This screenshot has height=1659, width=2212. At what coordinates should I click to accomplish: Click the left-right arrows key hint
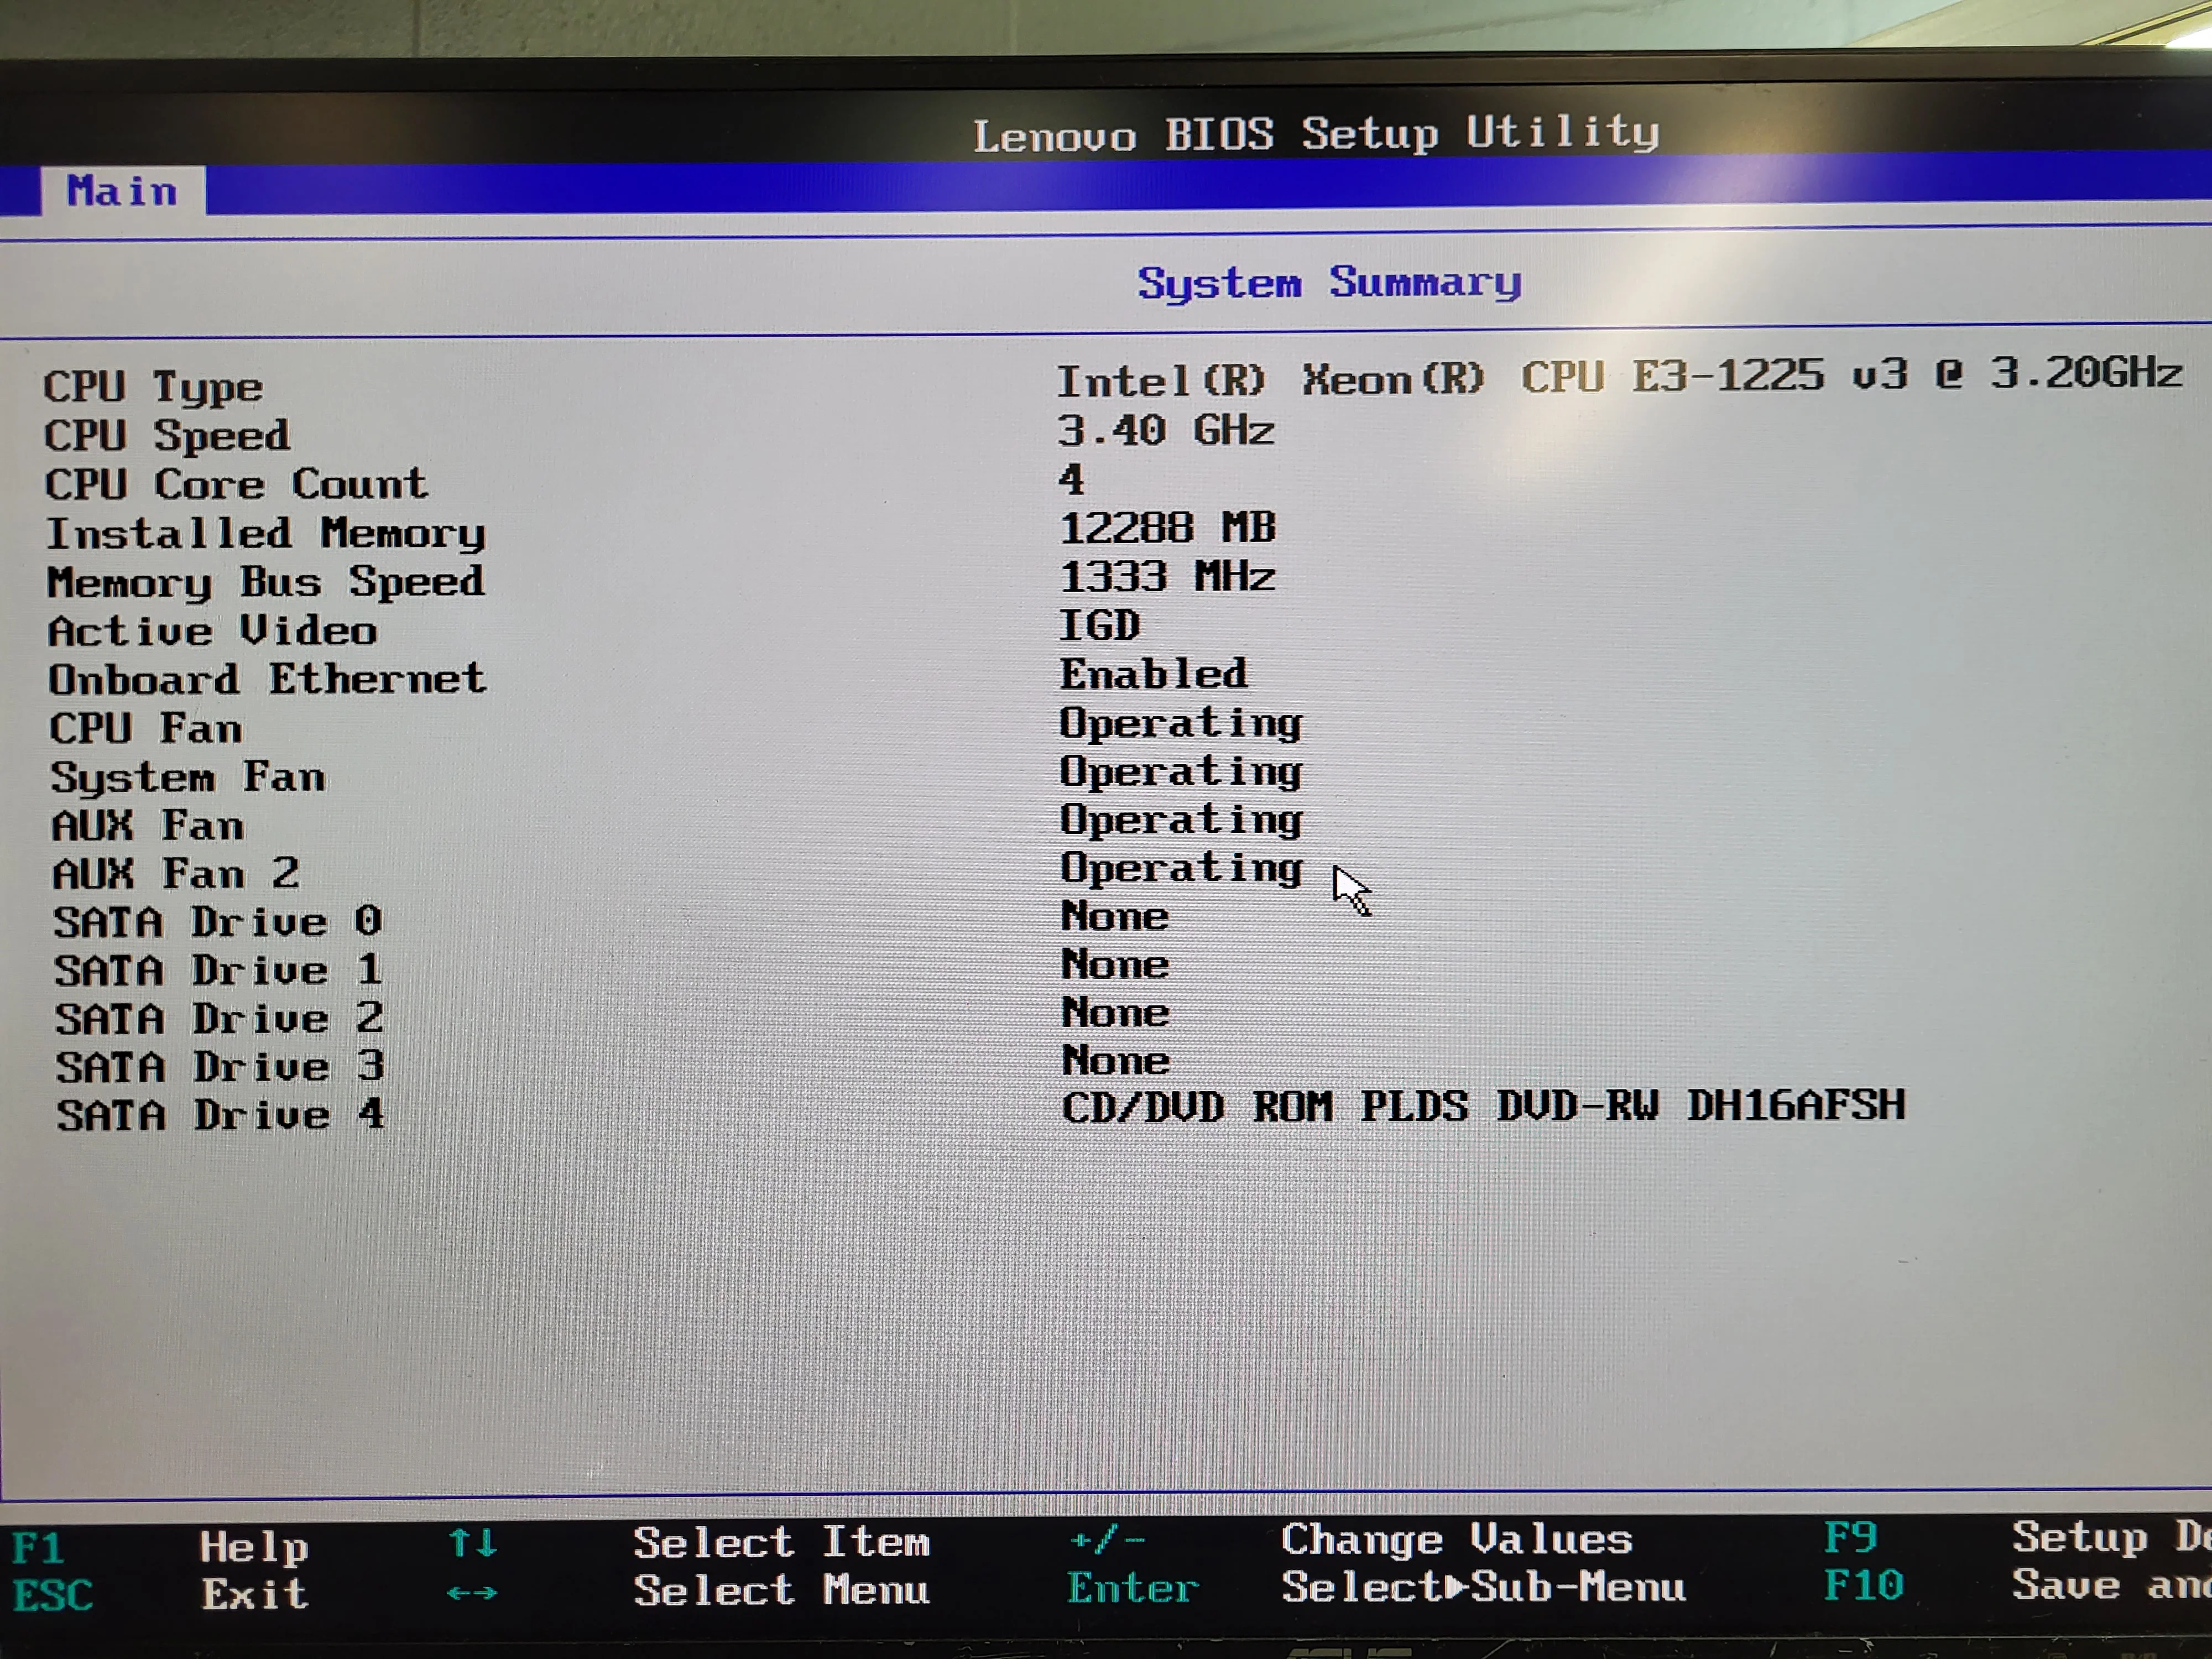[472, 1592]
